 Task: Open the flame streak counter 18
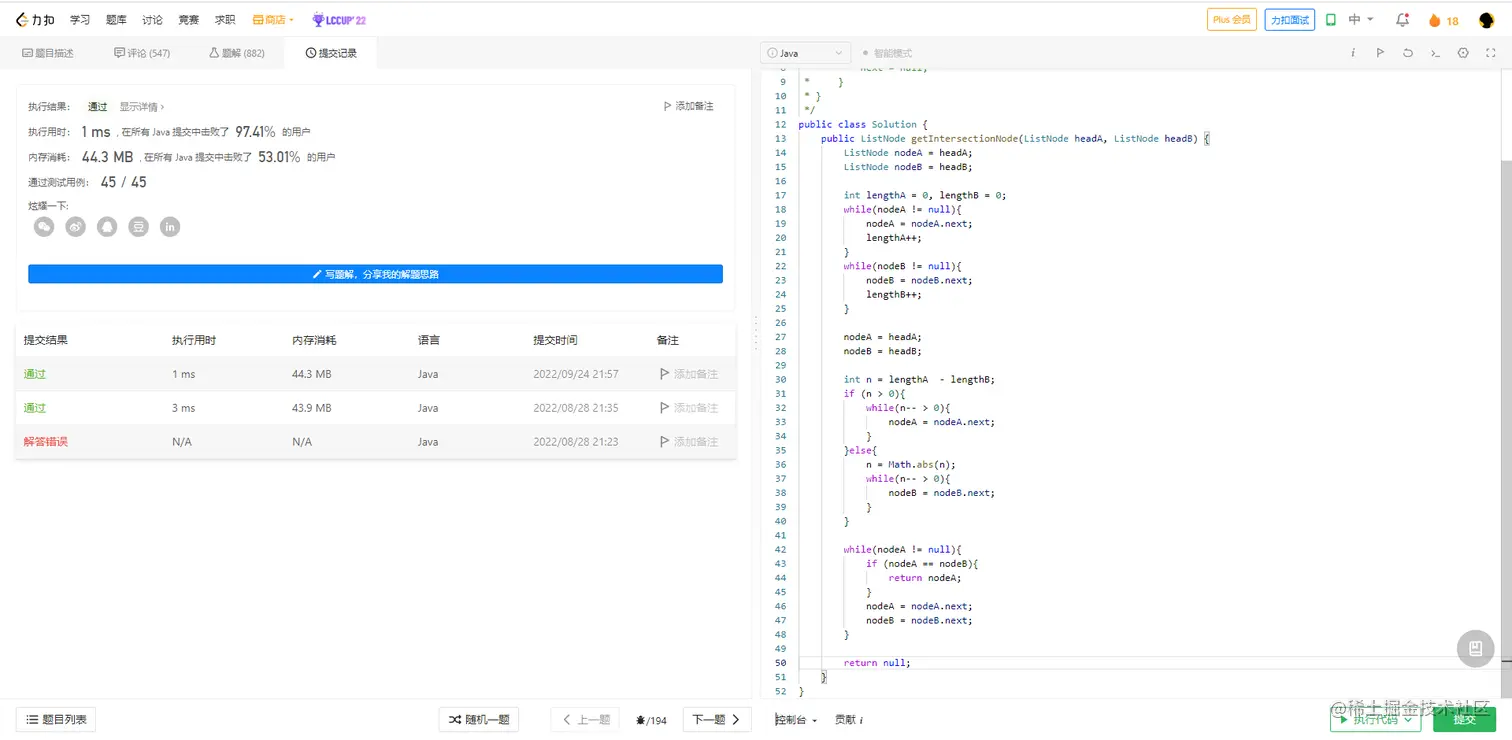click(x=1443, y=20)
